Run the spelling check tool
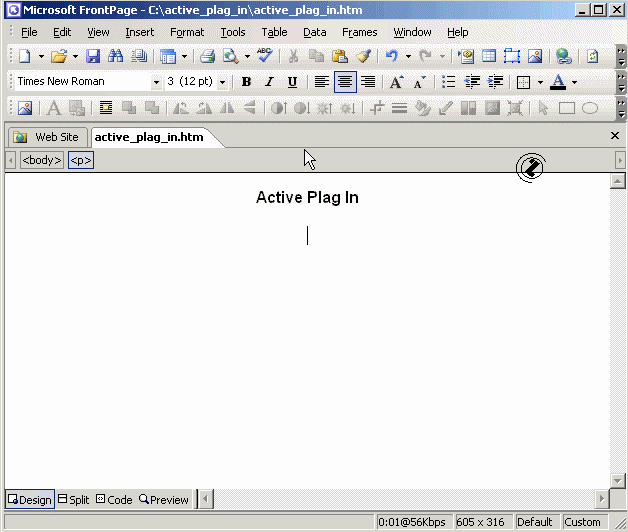Viewport: 628px width, 532px height. point(264,57)
